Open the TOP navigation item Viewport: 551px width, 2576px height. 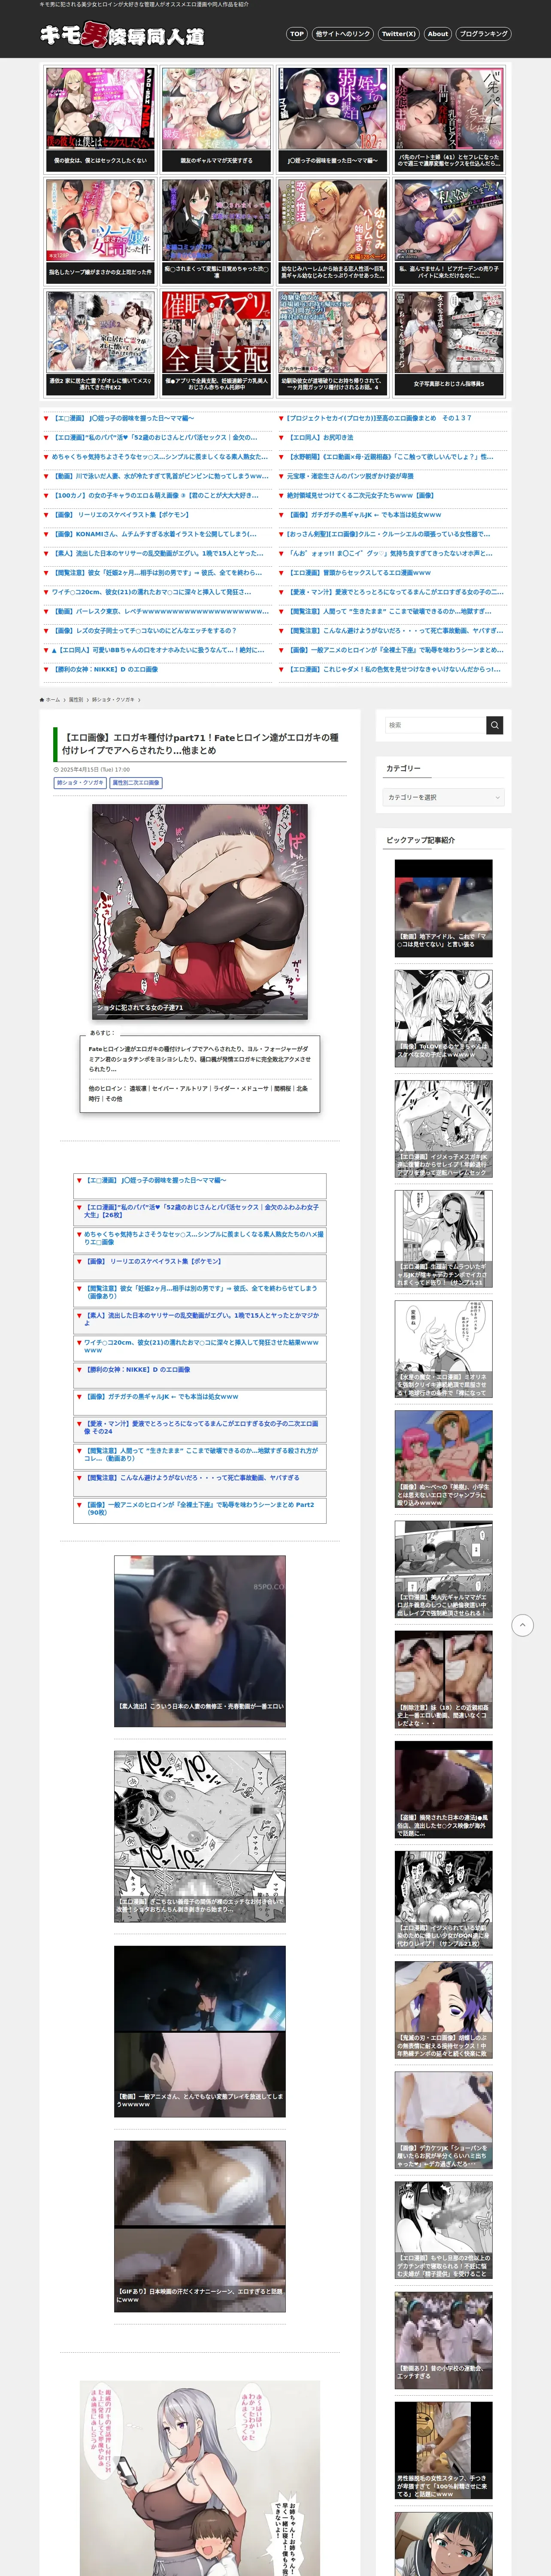coord(297,34)
